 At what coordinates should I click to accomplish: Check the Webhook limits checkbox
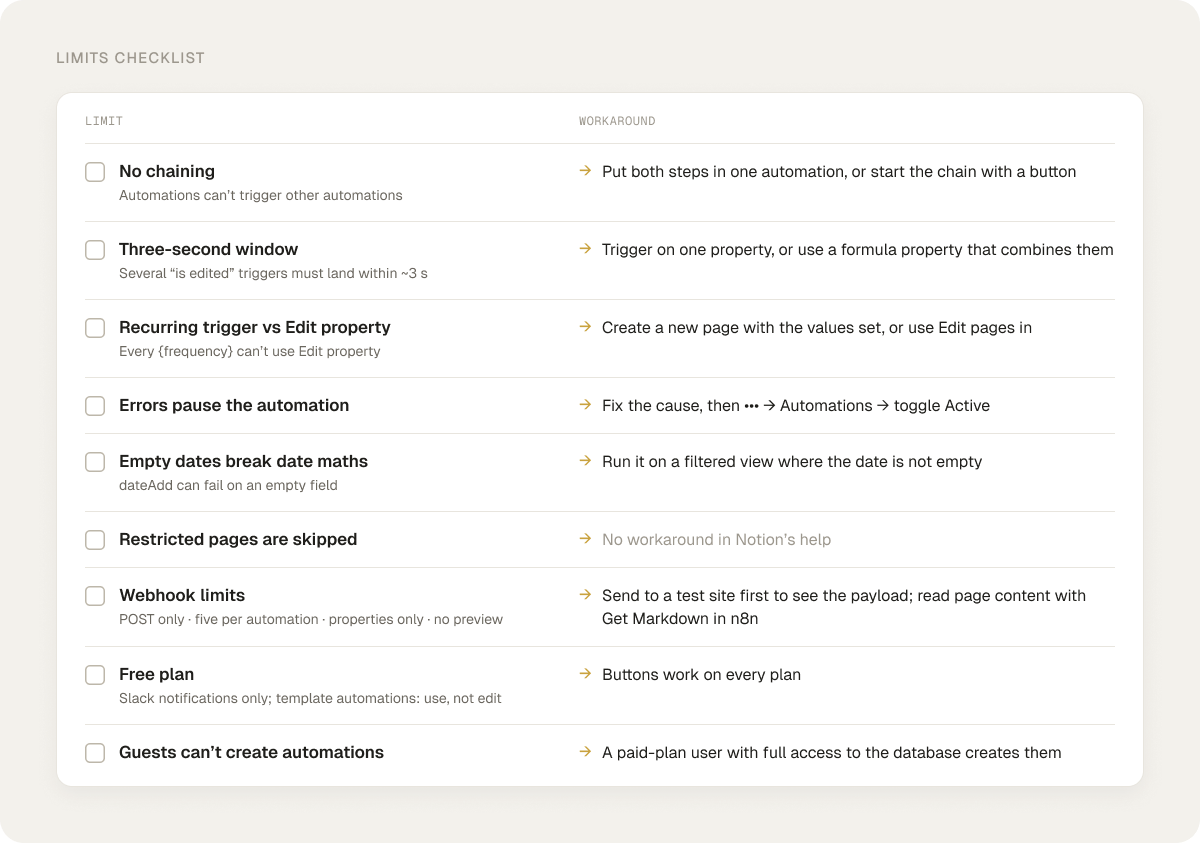coord(95,596)
